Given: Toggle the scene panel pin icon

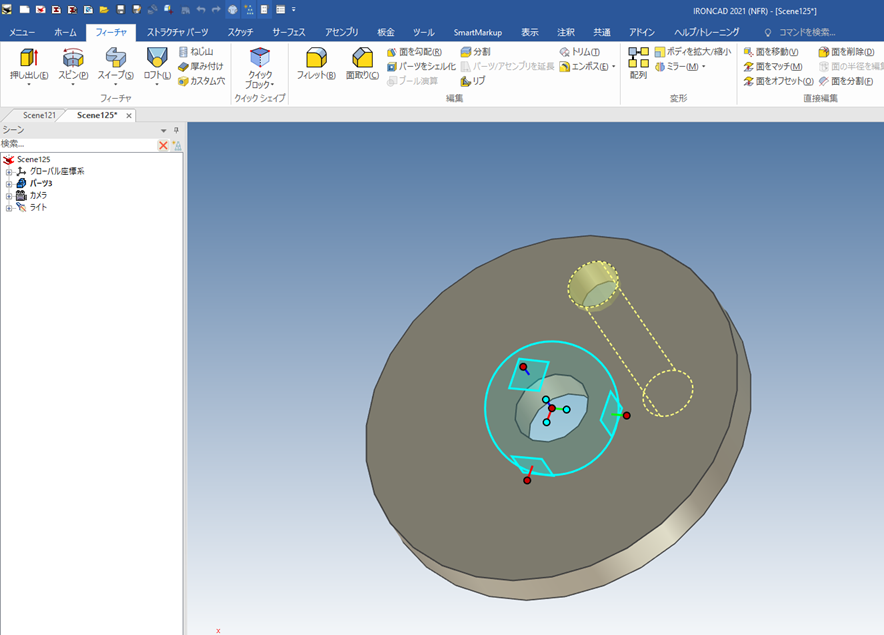Looking at the screenshot, I should click(x=176, y=130).
